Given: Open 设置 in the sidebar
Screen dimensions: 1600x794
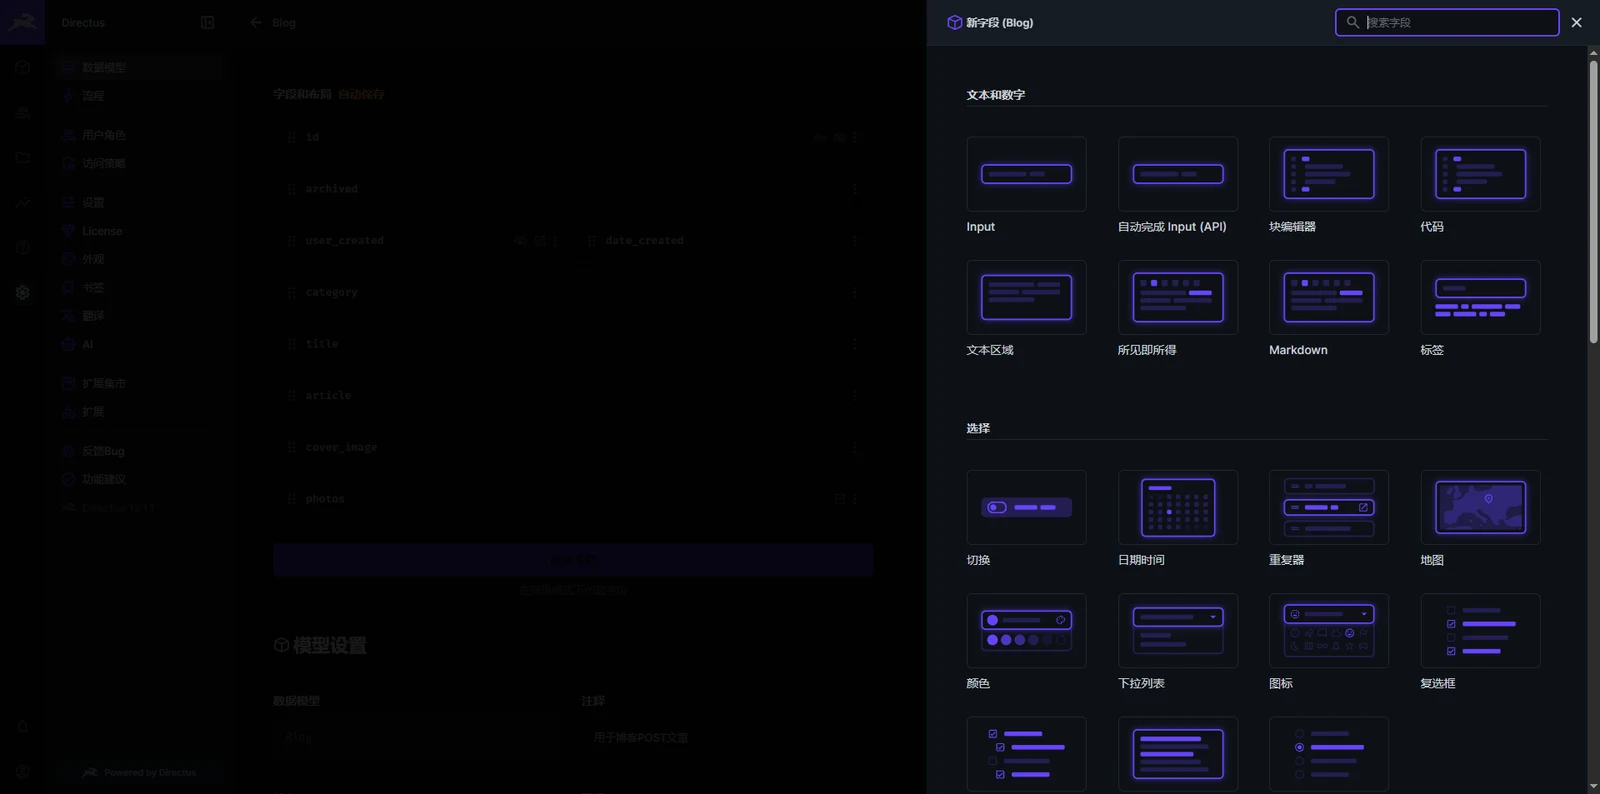Looking at the screenshot, I should 139,202.
